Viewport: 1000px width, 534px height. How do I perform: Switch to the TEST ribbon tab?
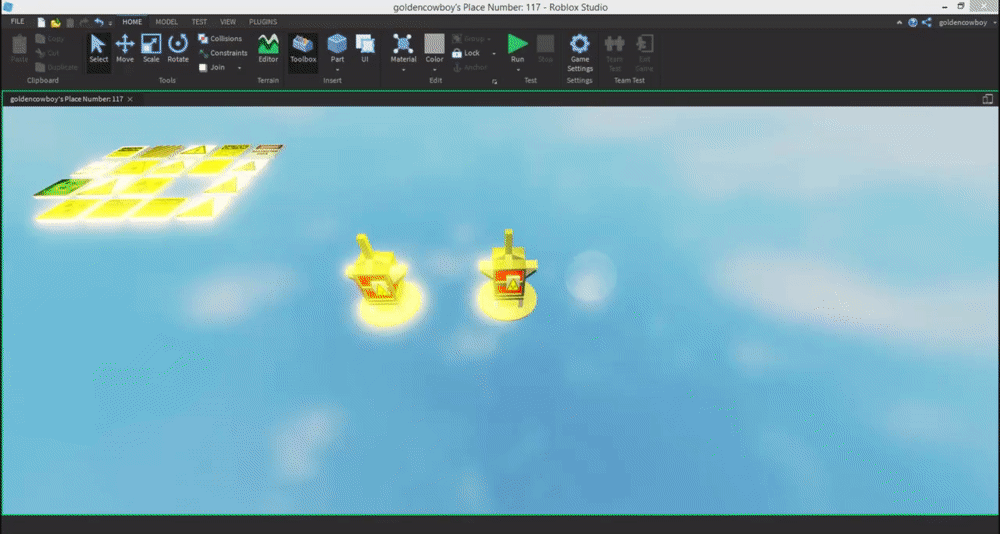point(200,22)
